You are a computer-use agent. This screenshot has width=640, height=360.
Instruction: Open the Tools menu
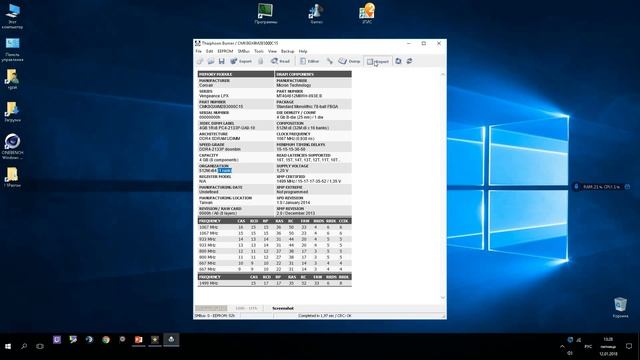click(x=259, y=51)
